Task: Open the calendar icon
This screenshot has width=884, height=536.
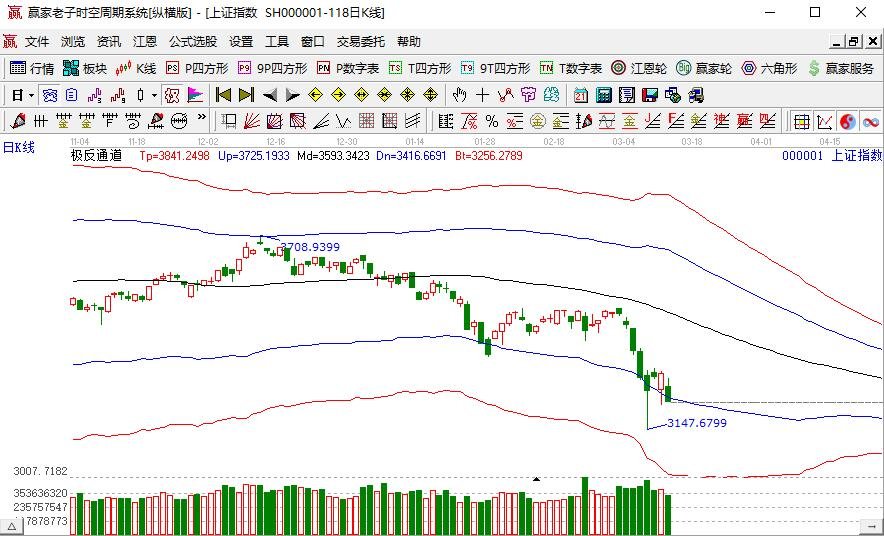Action: (x=581, y=95)
